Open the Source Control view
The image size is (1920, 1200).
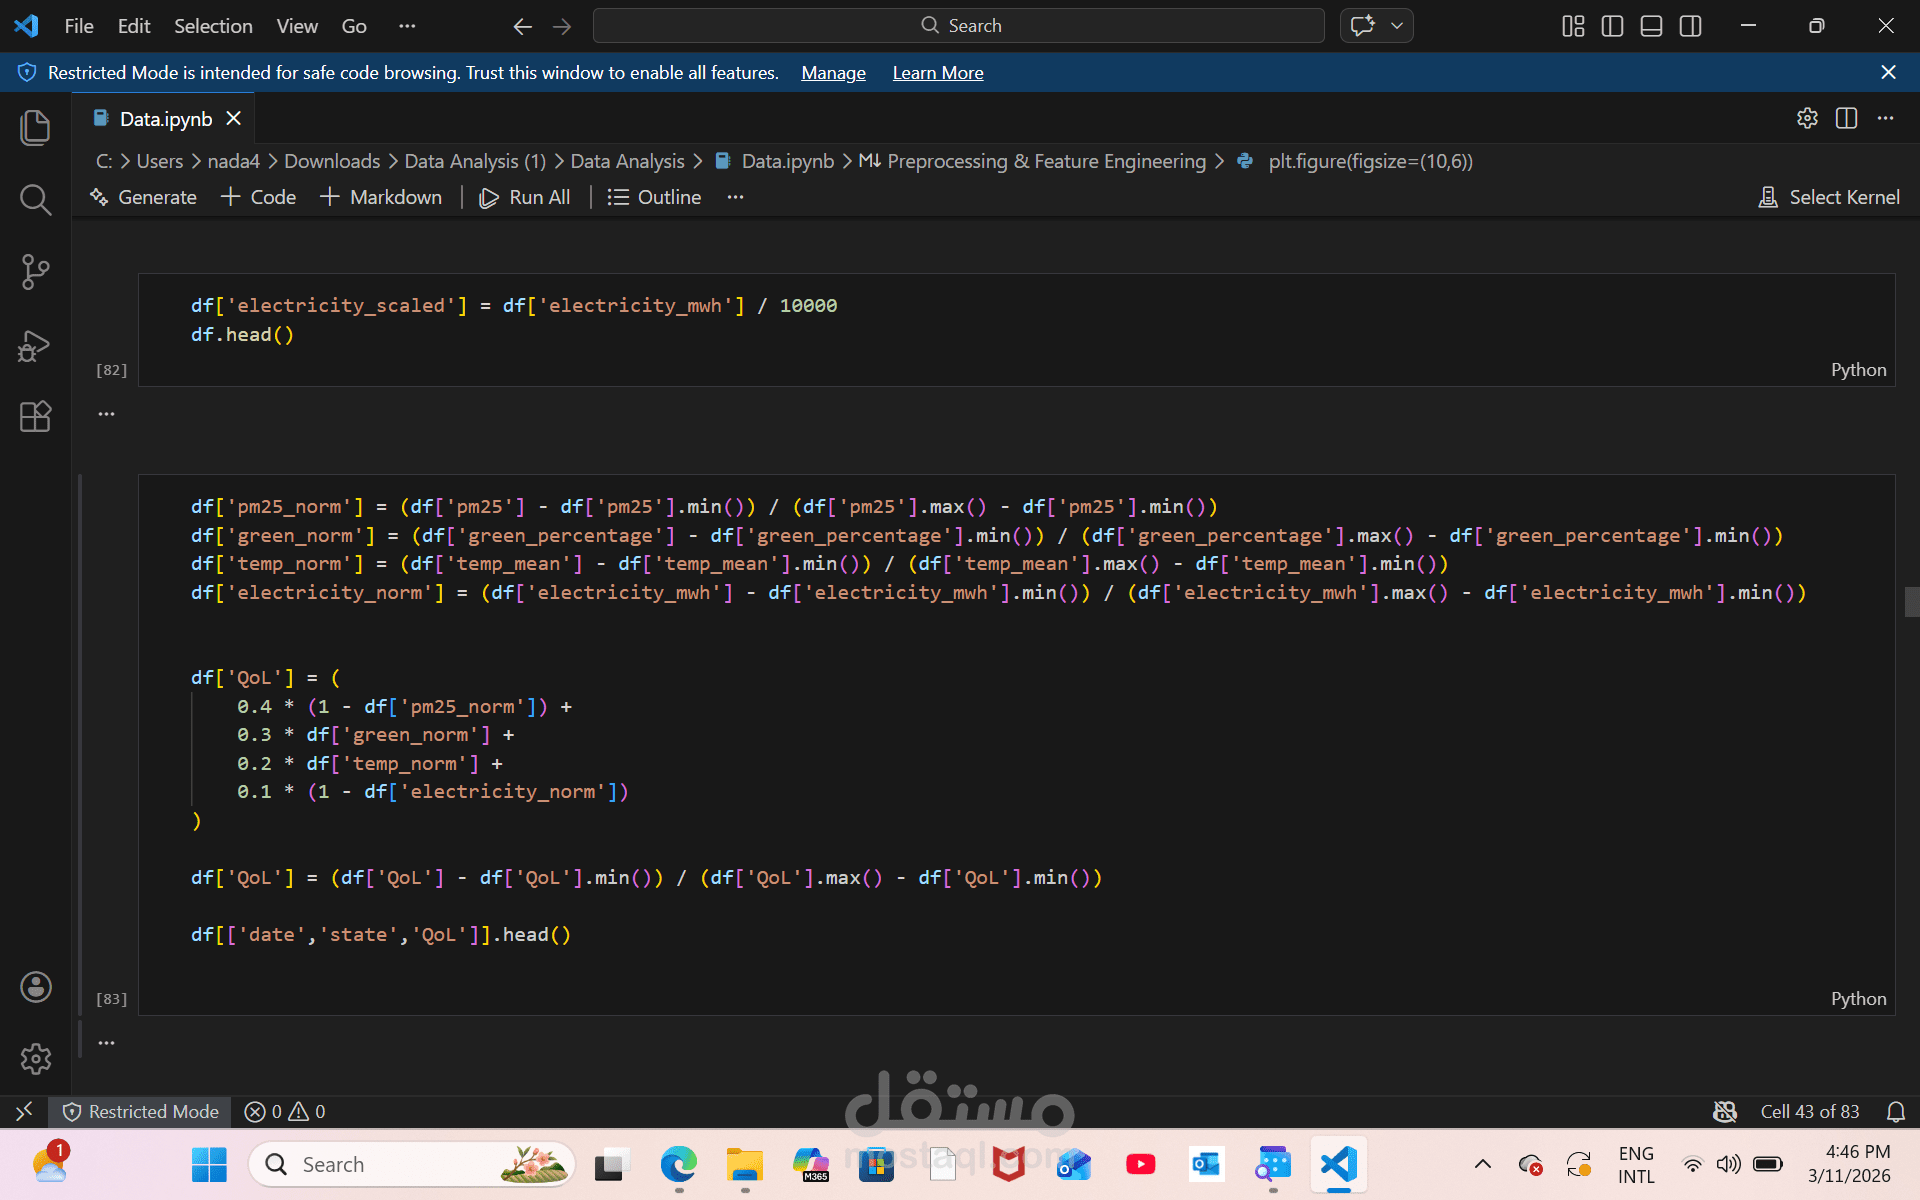[x=35, y=272]
